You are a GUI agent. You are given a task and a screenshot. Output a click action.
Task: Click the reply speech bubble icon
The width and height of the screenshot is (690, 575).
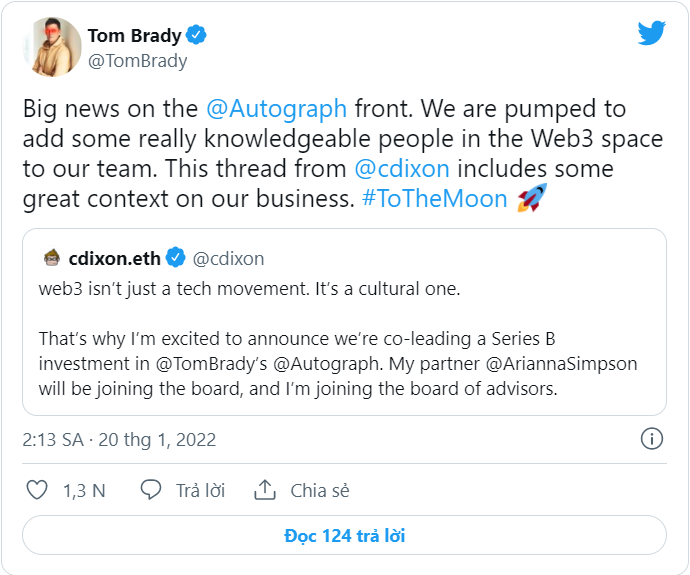[x=151, y=490]
